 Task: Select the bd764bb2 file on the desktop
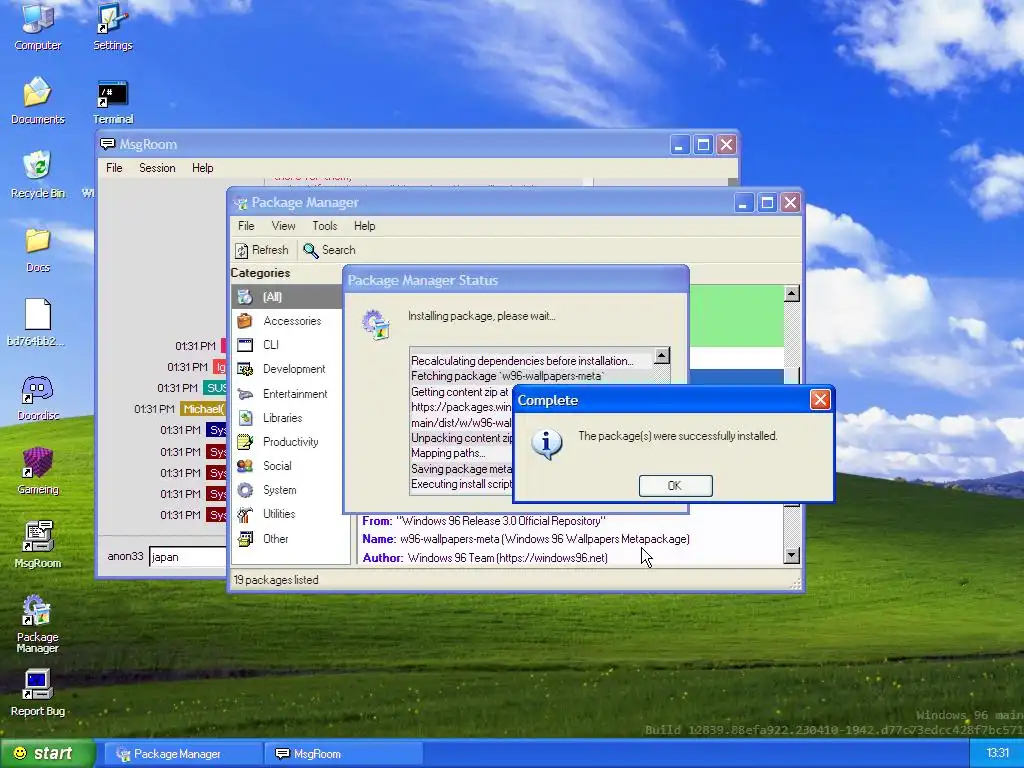click(37, 323)
